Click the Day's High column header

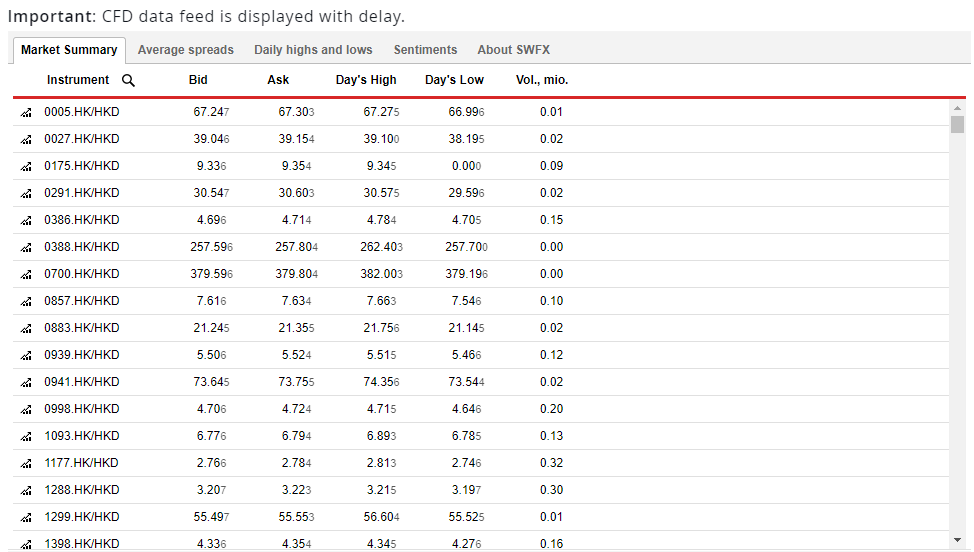pyautogui.click(x=366, y=80)
